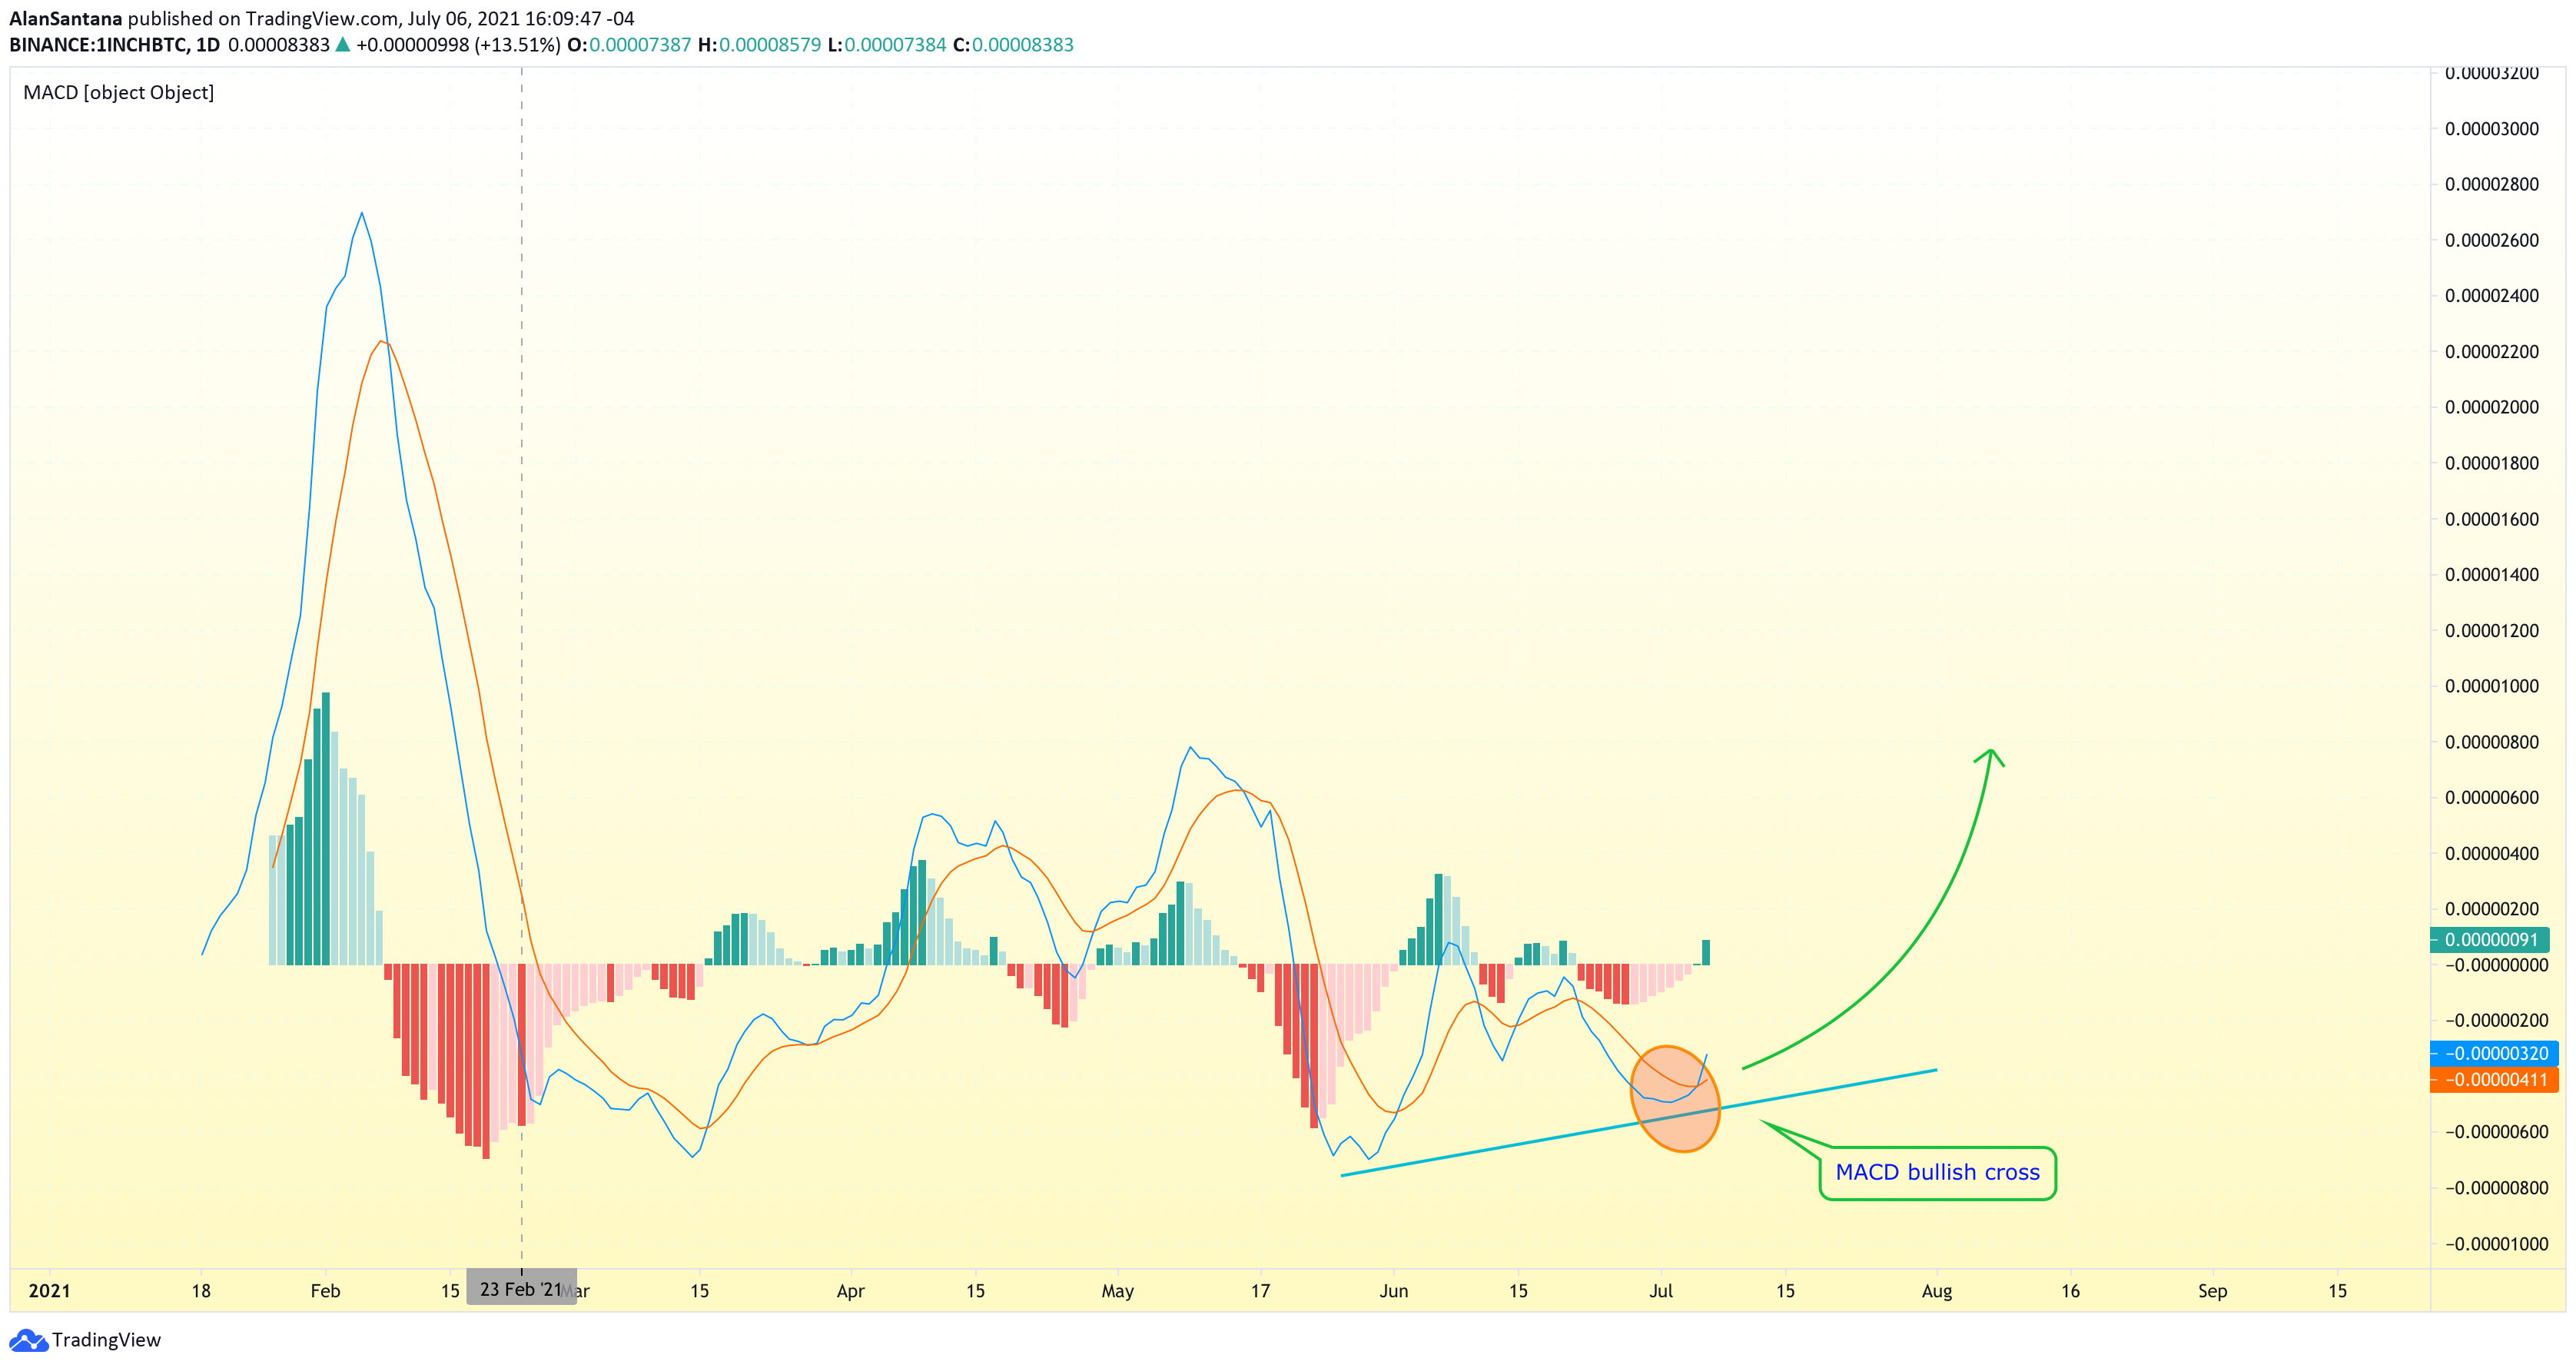2576x1368 pixels.
Task: Click the 0.00003000 price axis label
Action: [2491, 129]
